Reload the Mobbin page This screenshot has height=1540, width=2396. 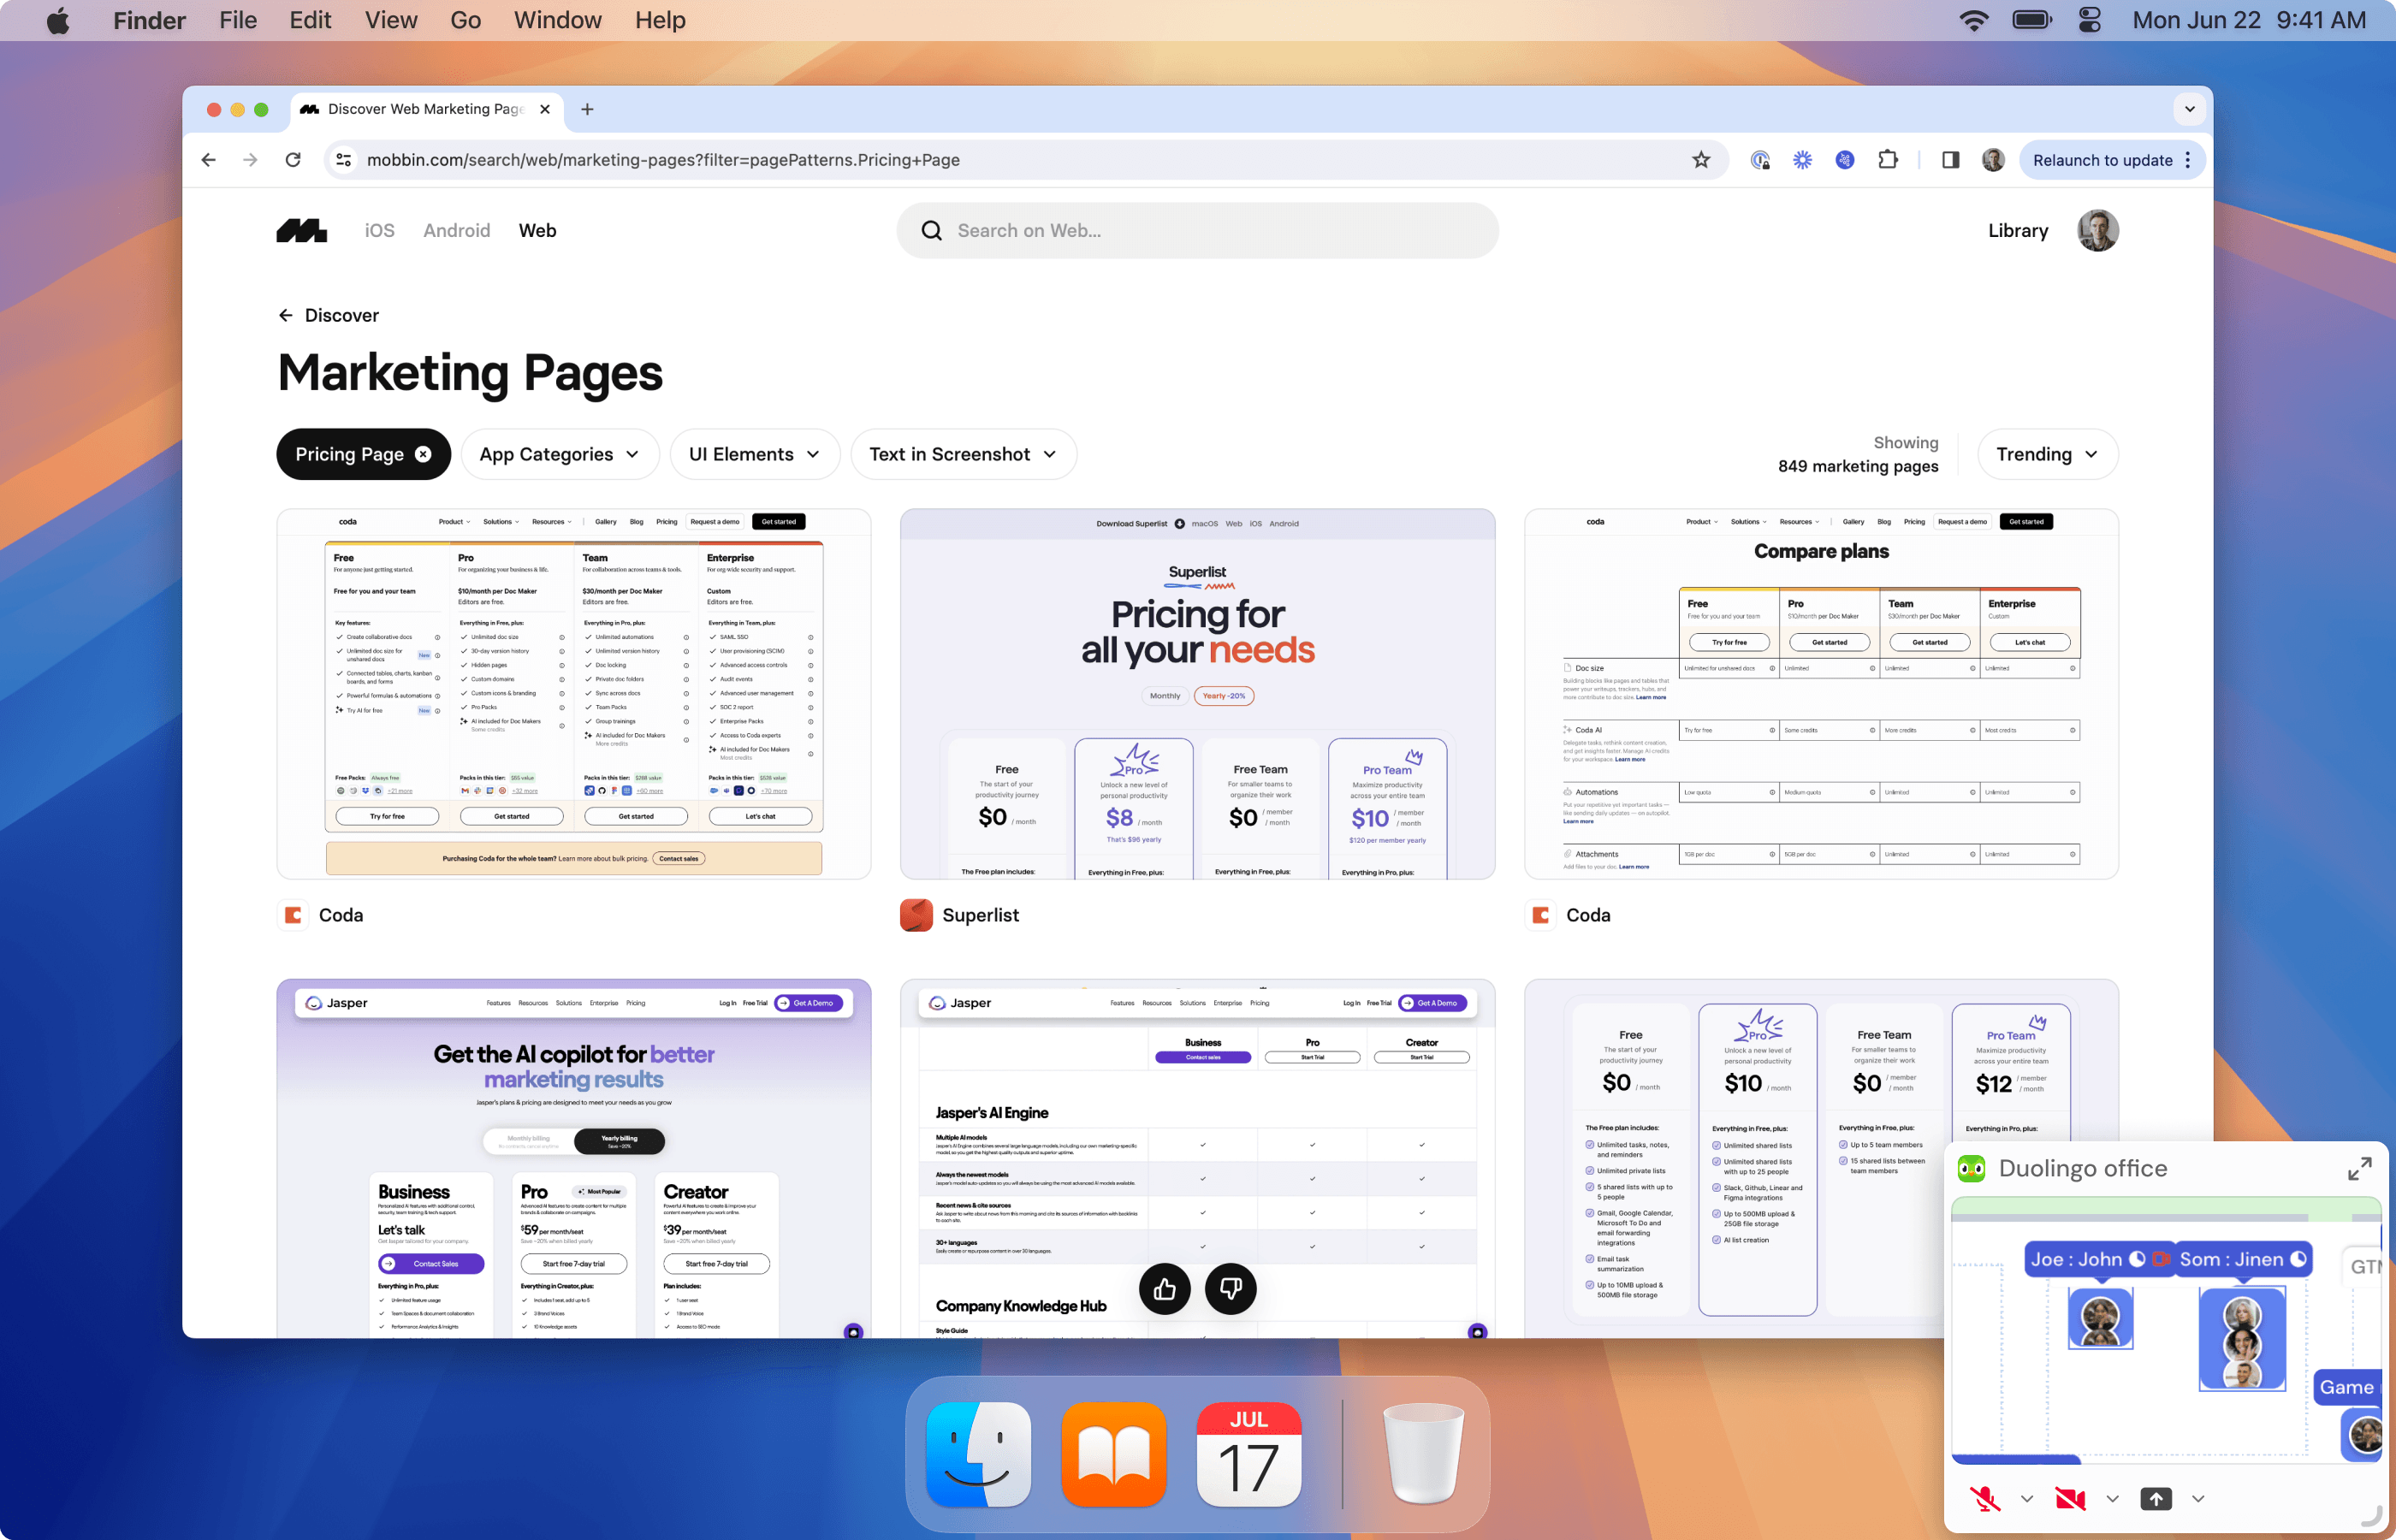click(293, 160)
